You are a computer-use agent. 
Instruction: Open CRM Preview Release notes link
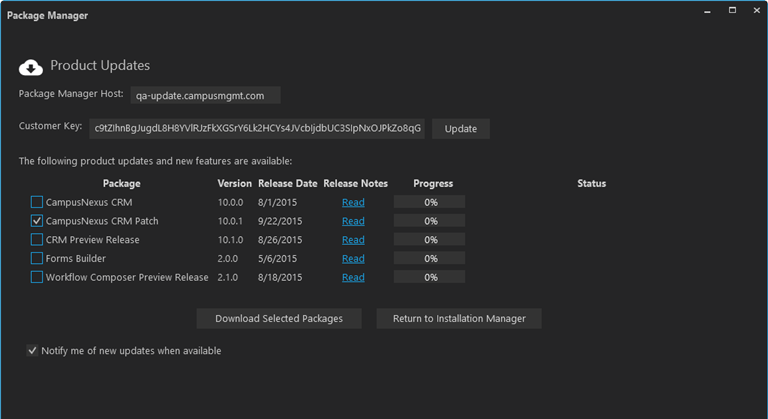(x=353, y=240)
